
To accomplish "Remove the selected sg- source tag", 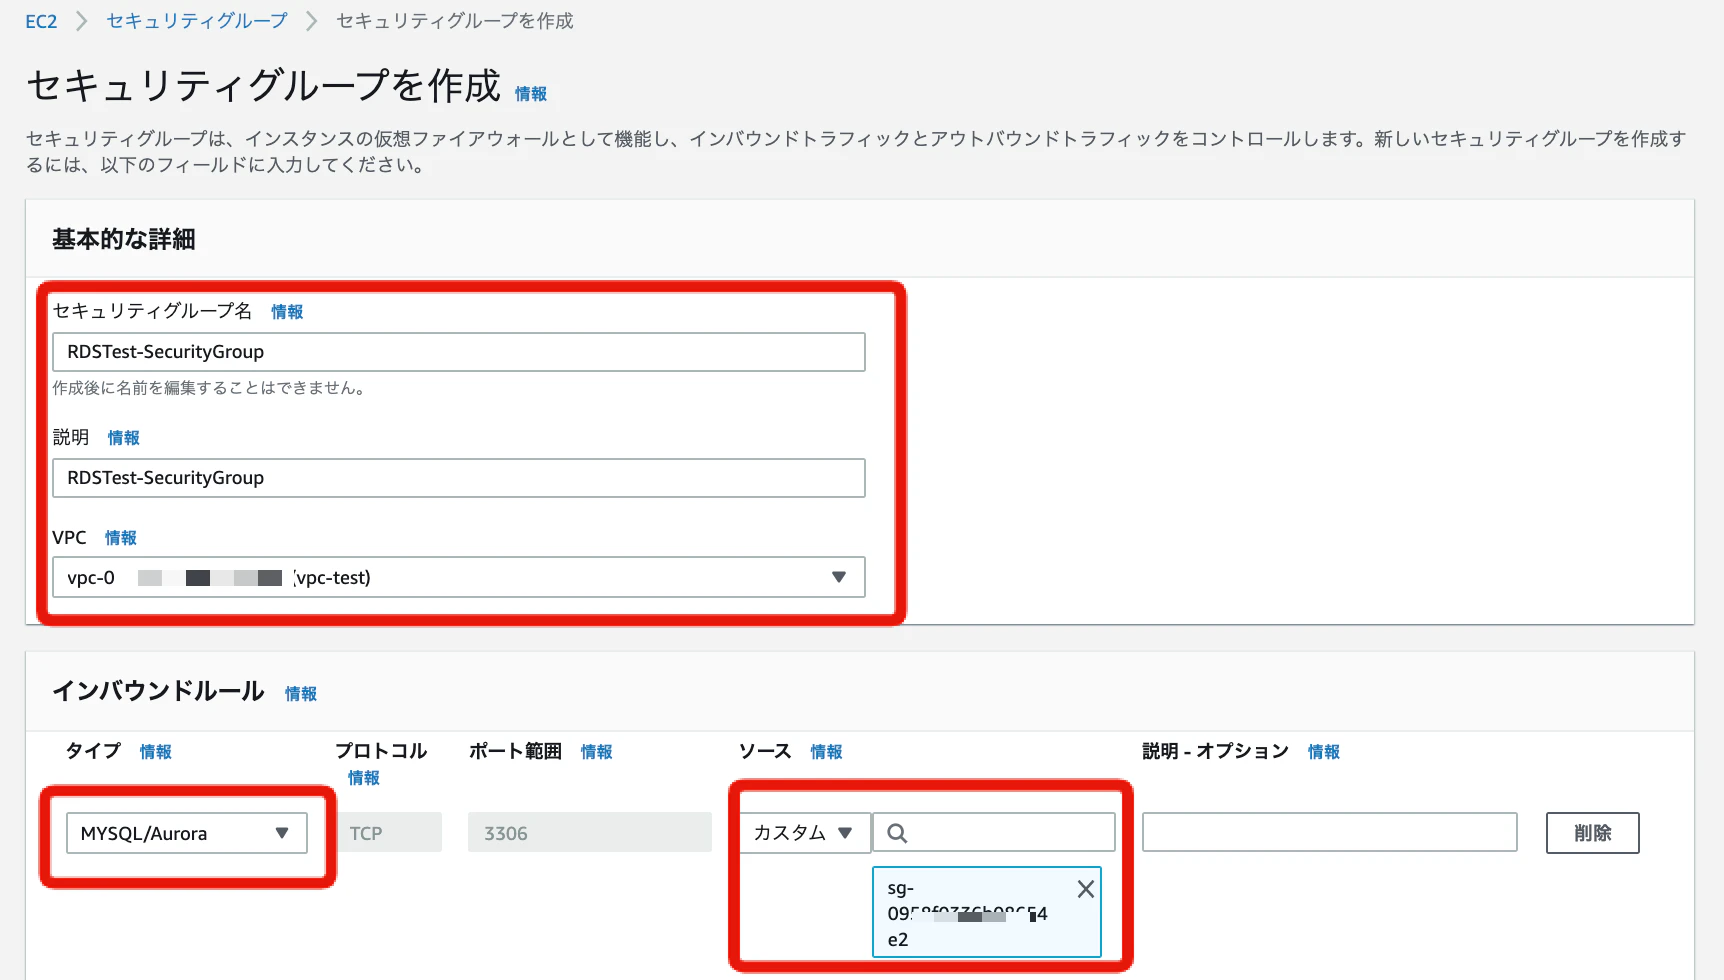I will pos(1086,889).
